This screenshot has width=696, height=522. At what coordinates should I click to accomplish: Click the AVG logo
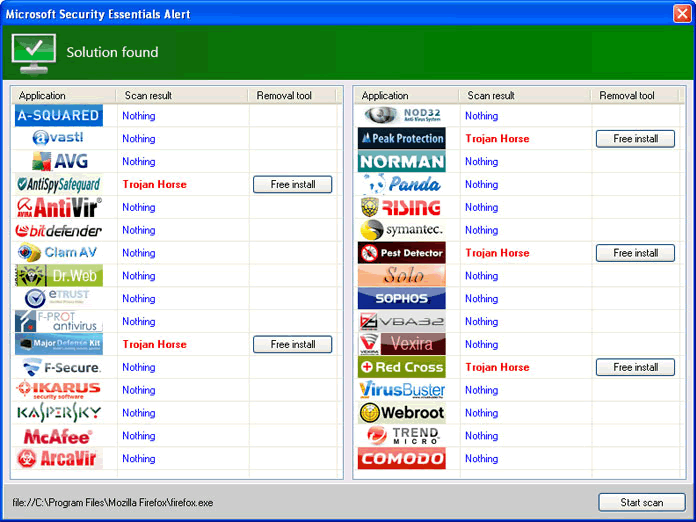pyautogui.click(x=60, y=161)
